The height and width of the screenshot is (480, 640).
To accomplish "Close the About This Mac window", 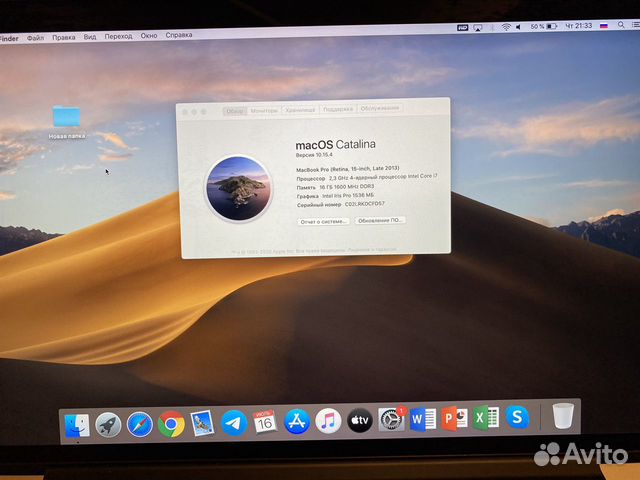I will 184,112.
